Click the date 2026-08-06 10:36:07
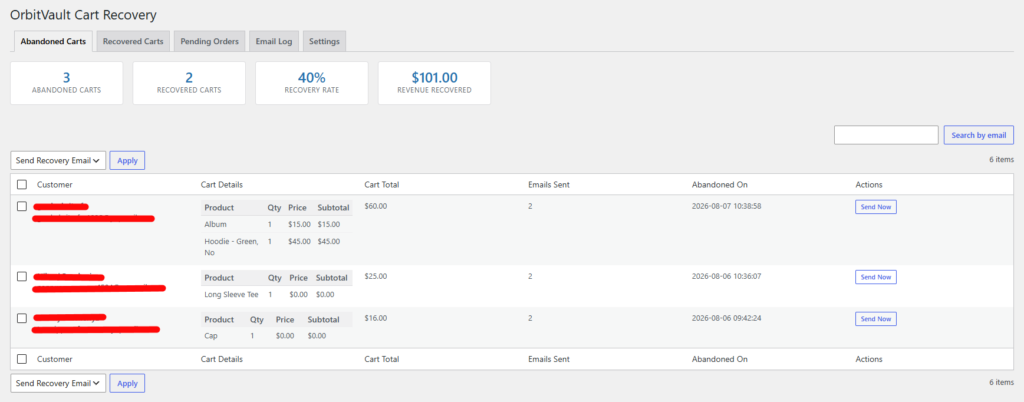The height and width of the screenshot is (402, 1024). click(726, 276)
